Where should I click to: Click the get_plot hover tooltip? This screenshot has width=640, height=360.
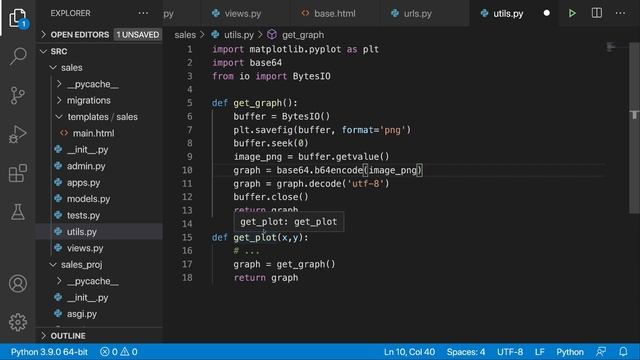(x=289, y=222)
